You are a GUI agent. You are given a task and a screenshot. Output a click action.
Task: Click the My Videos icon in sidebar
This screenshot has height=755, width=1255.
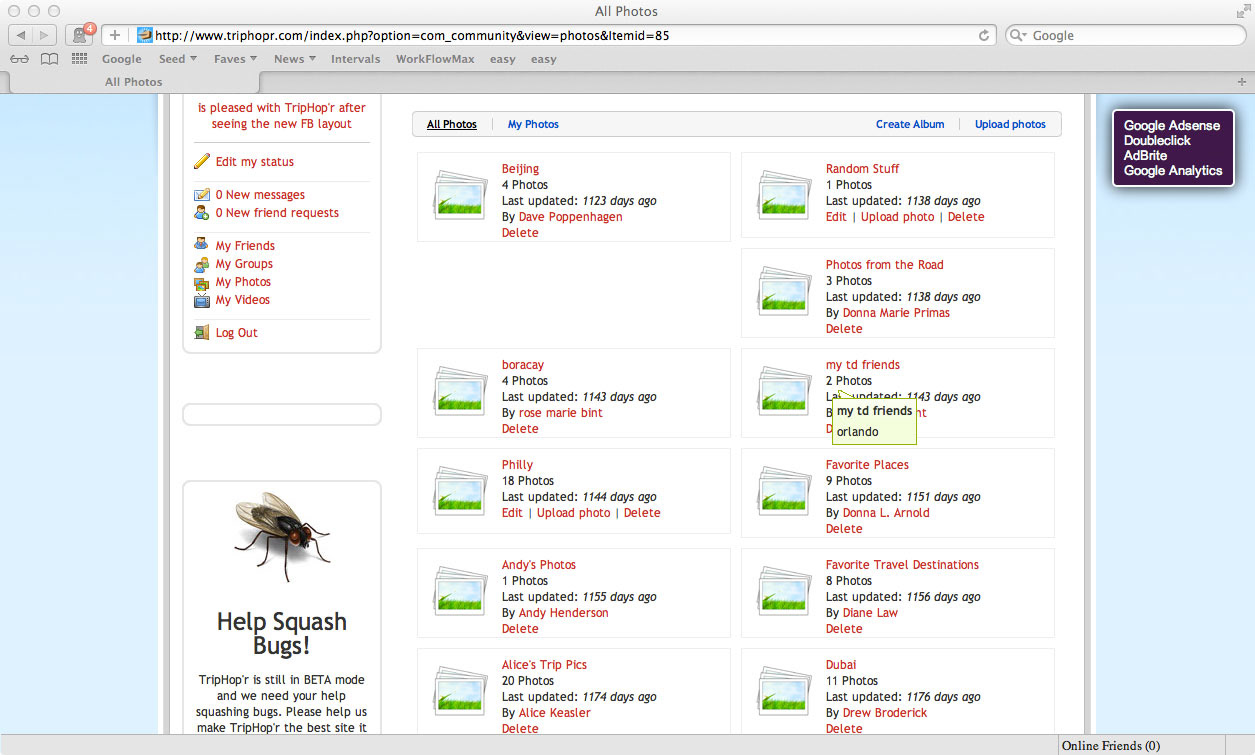click(202, 300)
